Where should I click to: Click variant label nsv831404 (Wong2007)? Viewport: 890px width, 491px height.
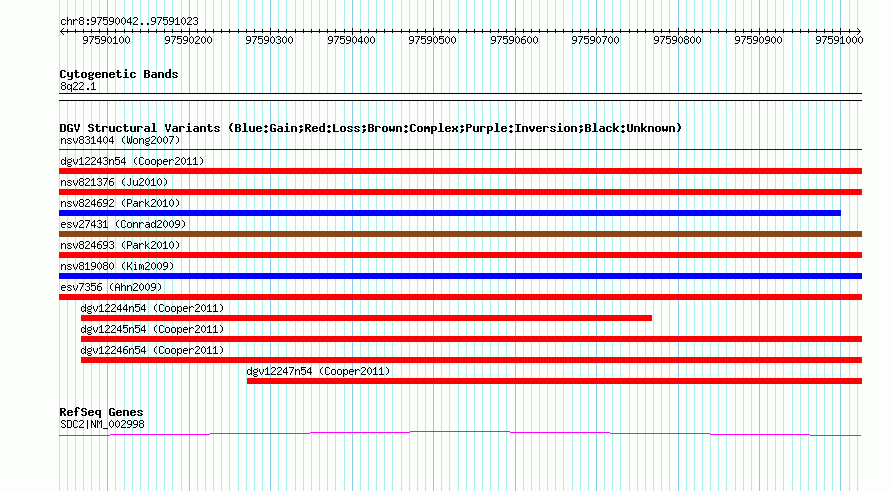coord(120,140)
